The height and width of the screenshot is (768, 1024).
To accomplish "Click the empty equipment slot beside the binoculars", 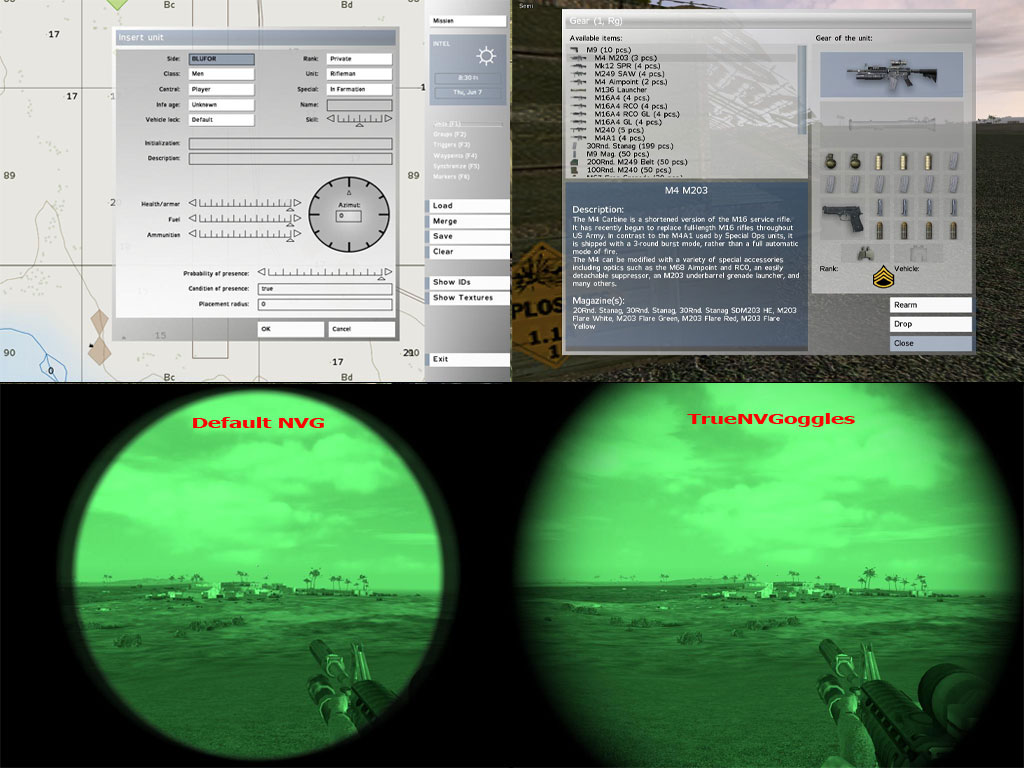I will [x=917, y=252].
